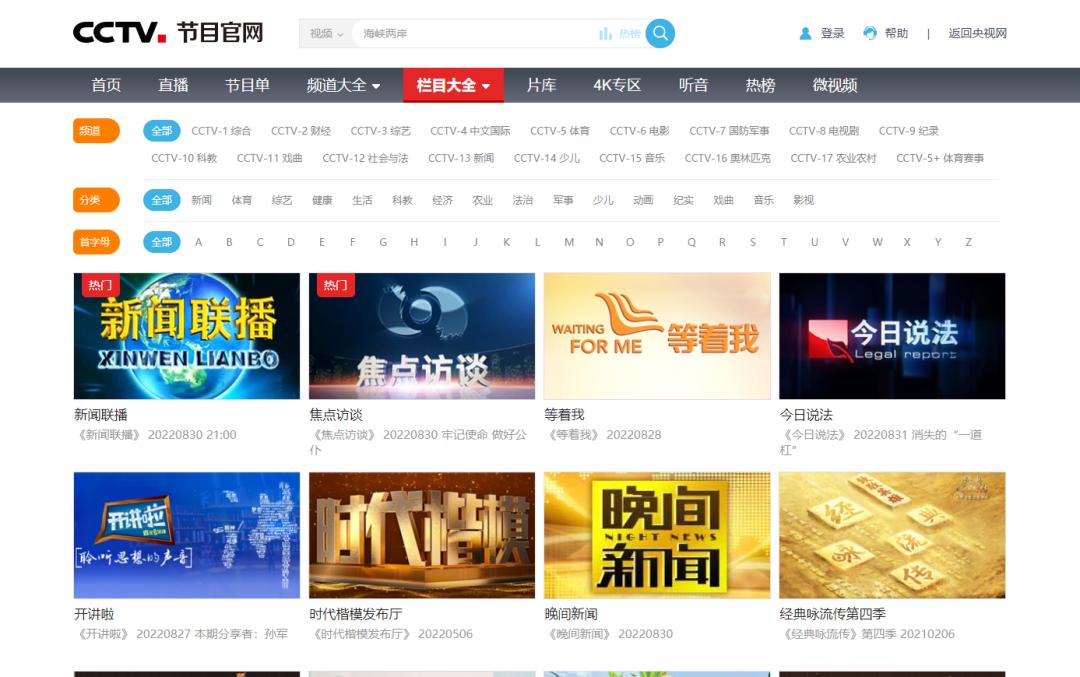The height and width of the screenshot is (677, 1080).
Task: Expand the 频道大全 dropdown menu
Action: pyautogui.click(x=341, y=86)
